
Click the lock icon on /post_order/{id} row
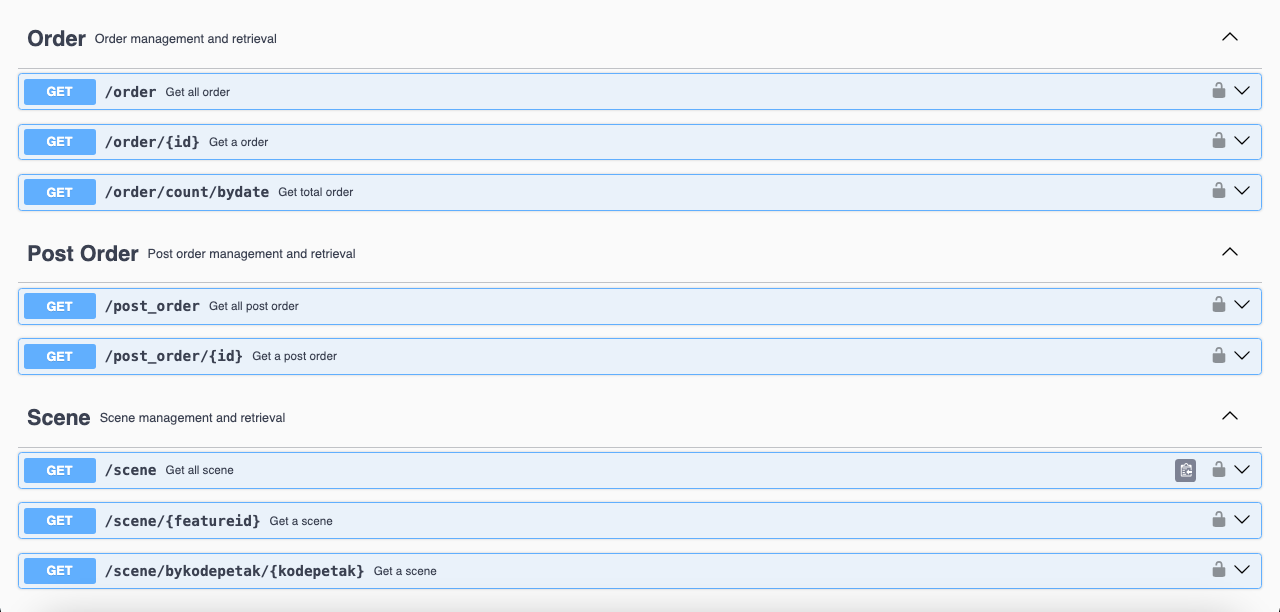click(1218, 355)
